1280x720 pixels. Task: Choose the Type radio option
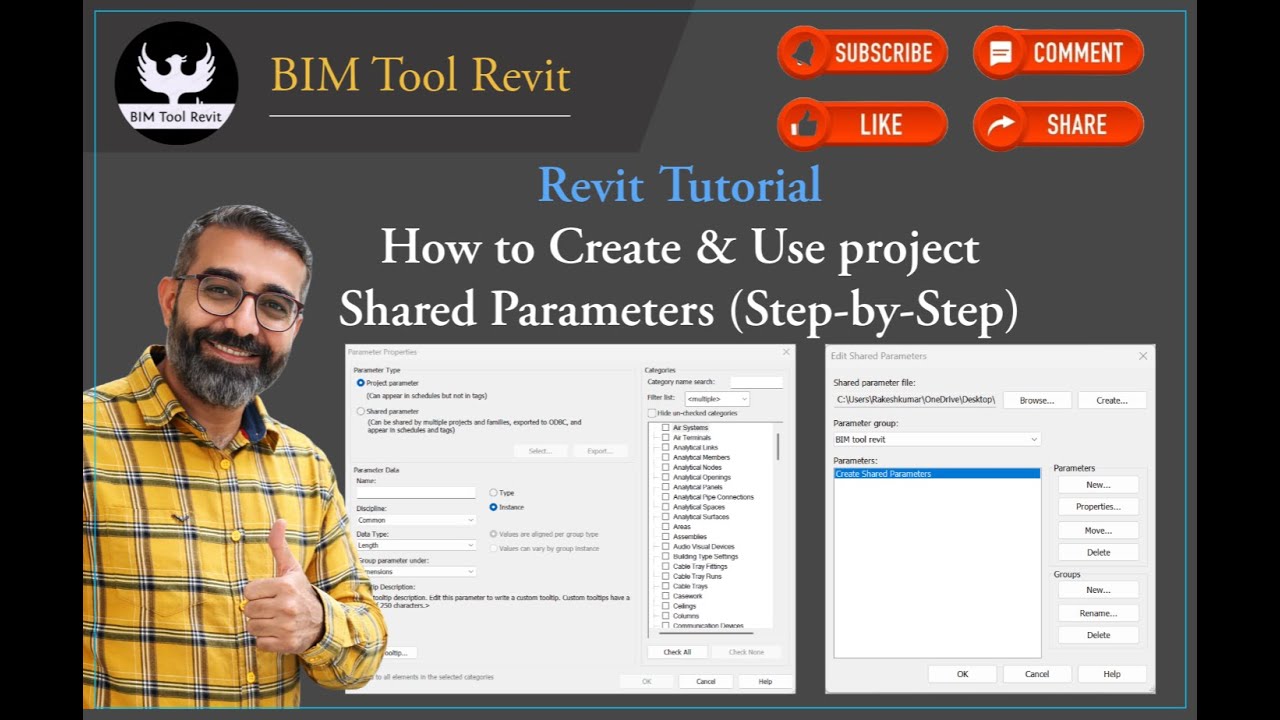(x=493, y=493)
